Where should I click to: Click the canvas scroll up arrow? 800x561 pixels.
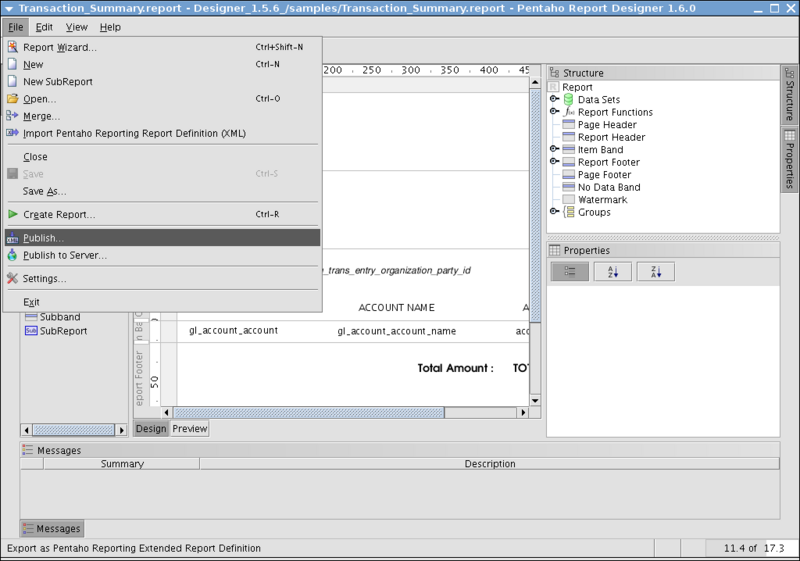[535, 82]
